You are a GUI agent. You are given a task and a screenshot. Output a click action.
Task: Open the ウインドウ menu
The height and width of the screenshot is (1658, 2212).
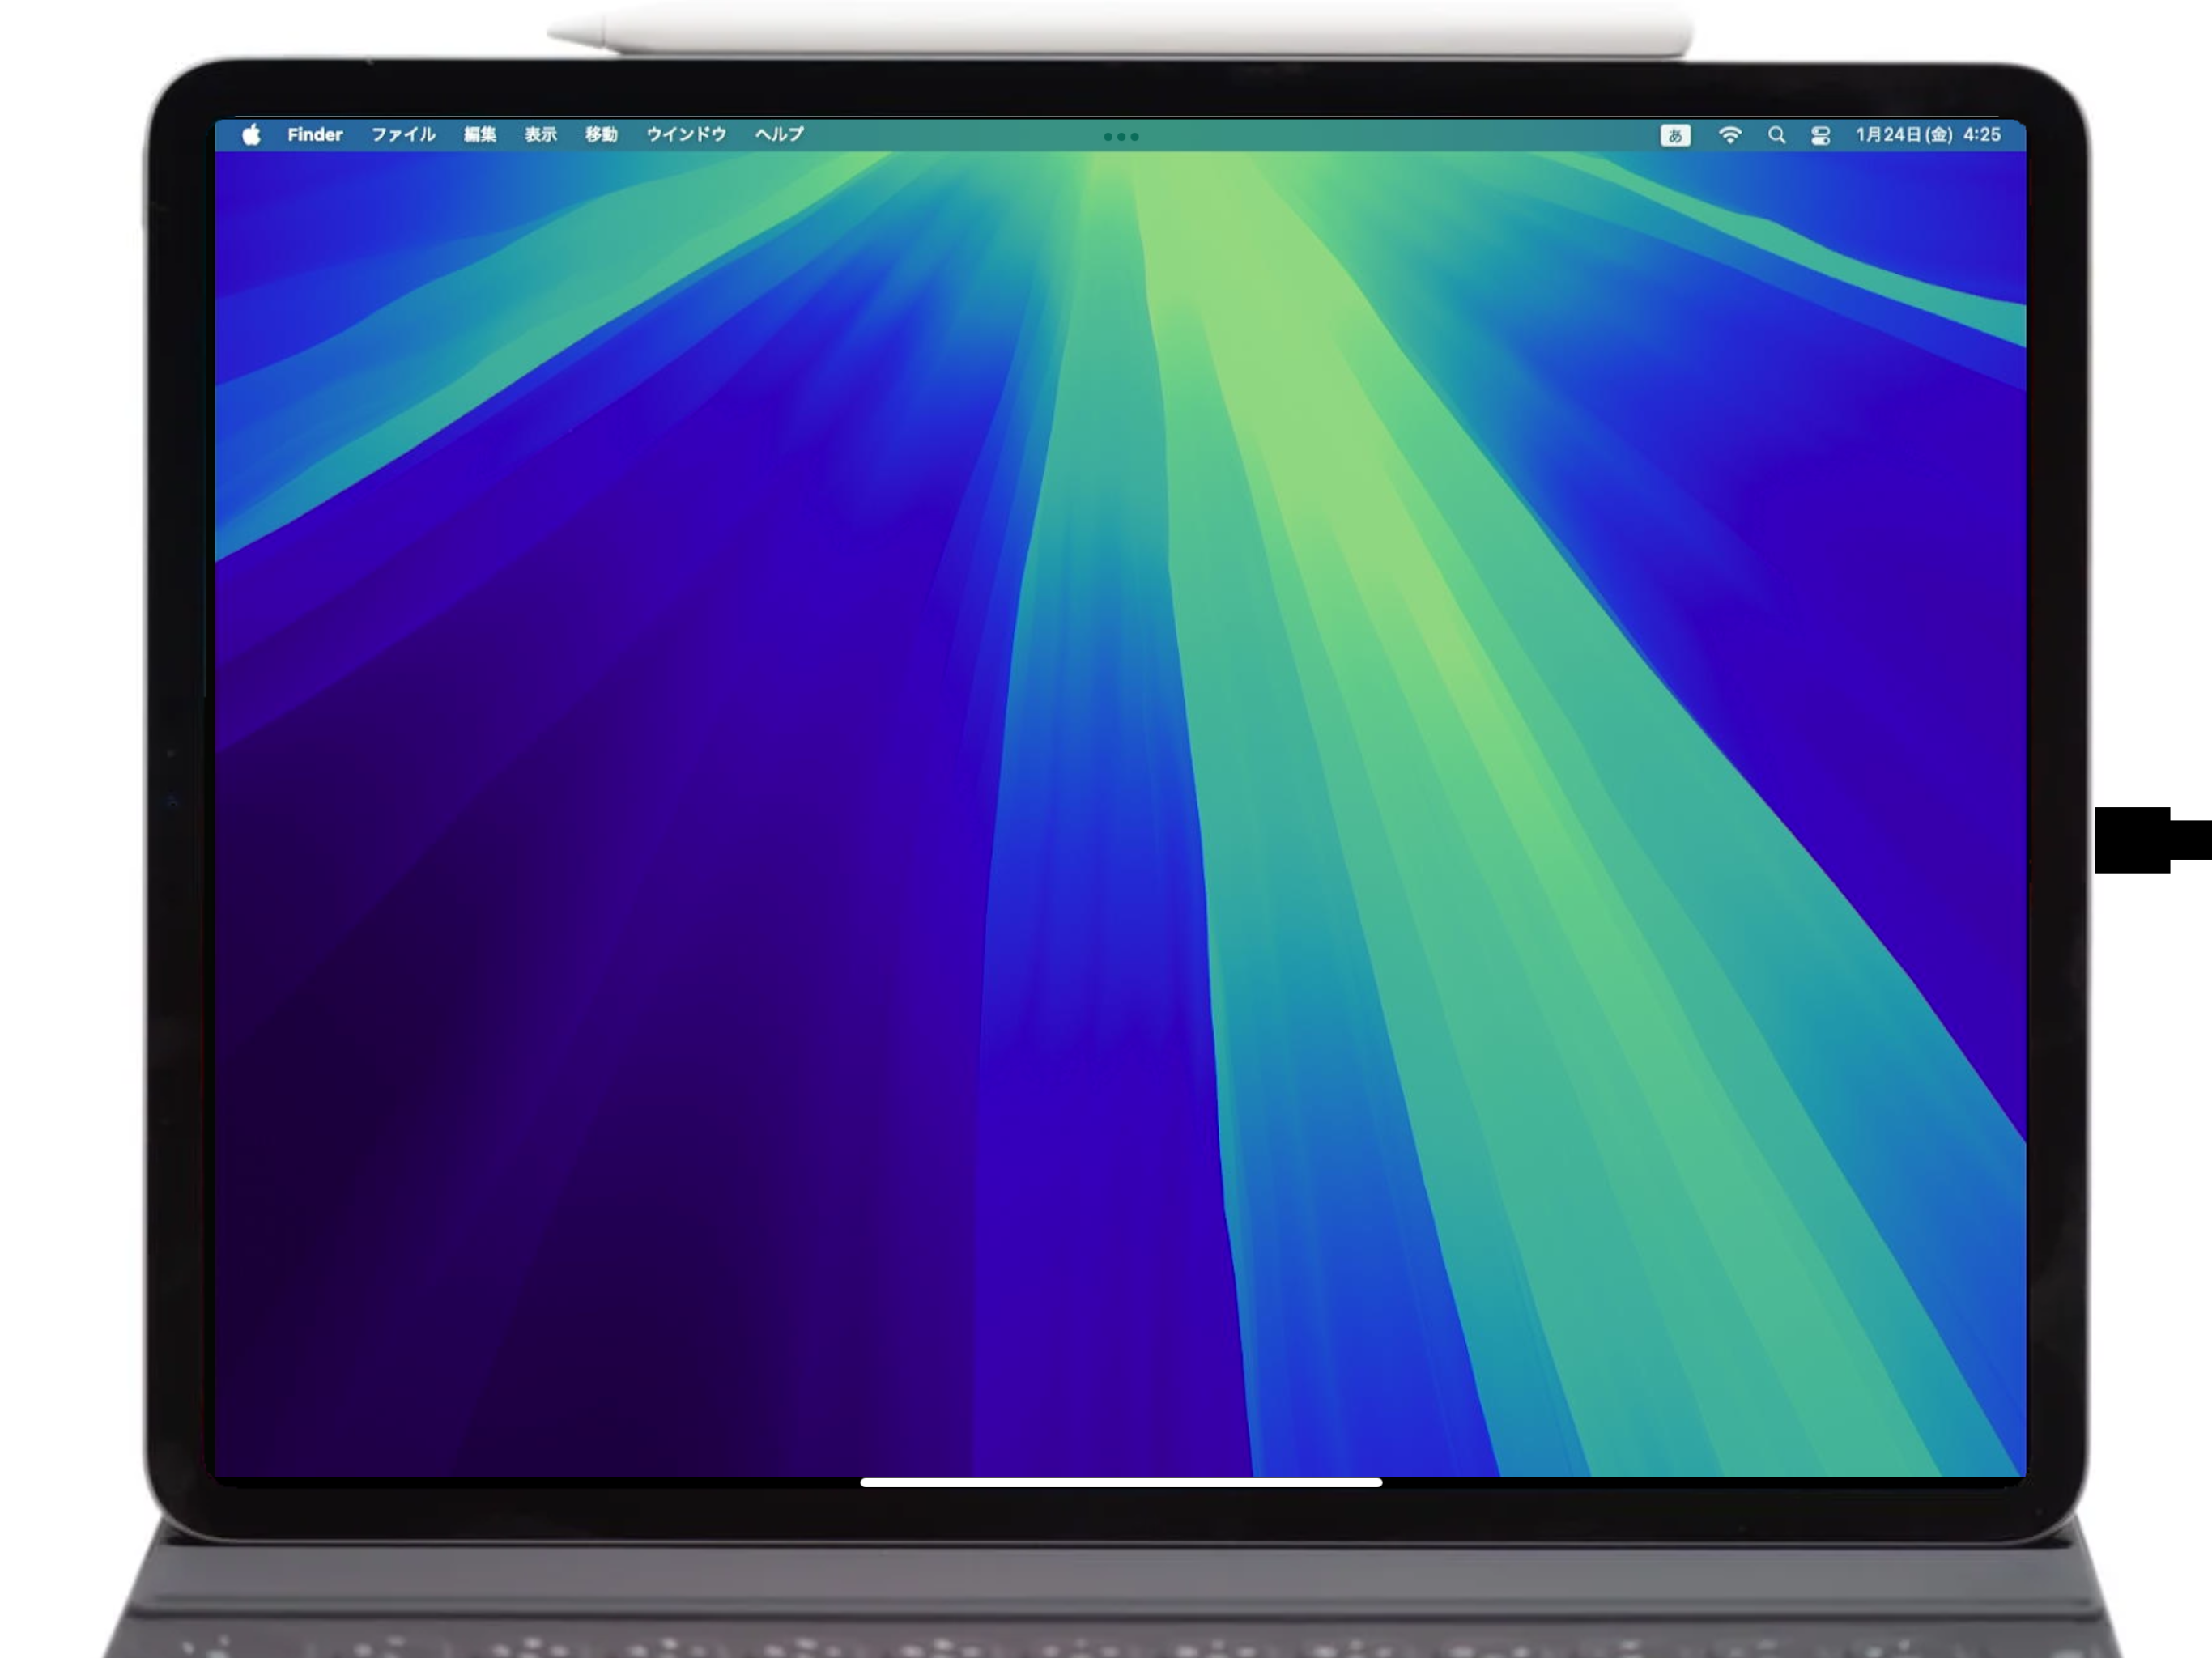[x=686, y=135]
